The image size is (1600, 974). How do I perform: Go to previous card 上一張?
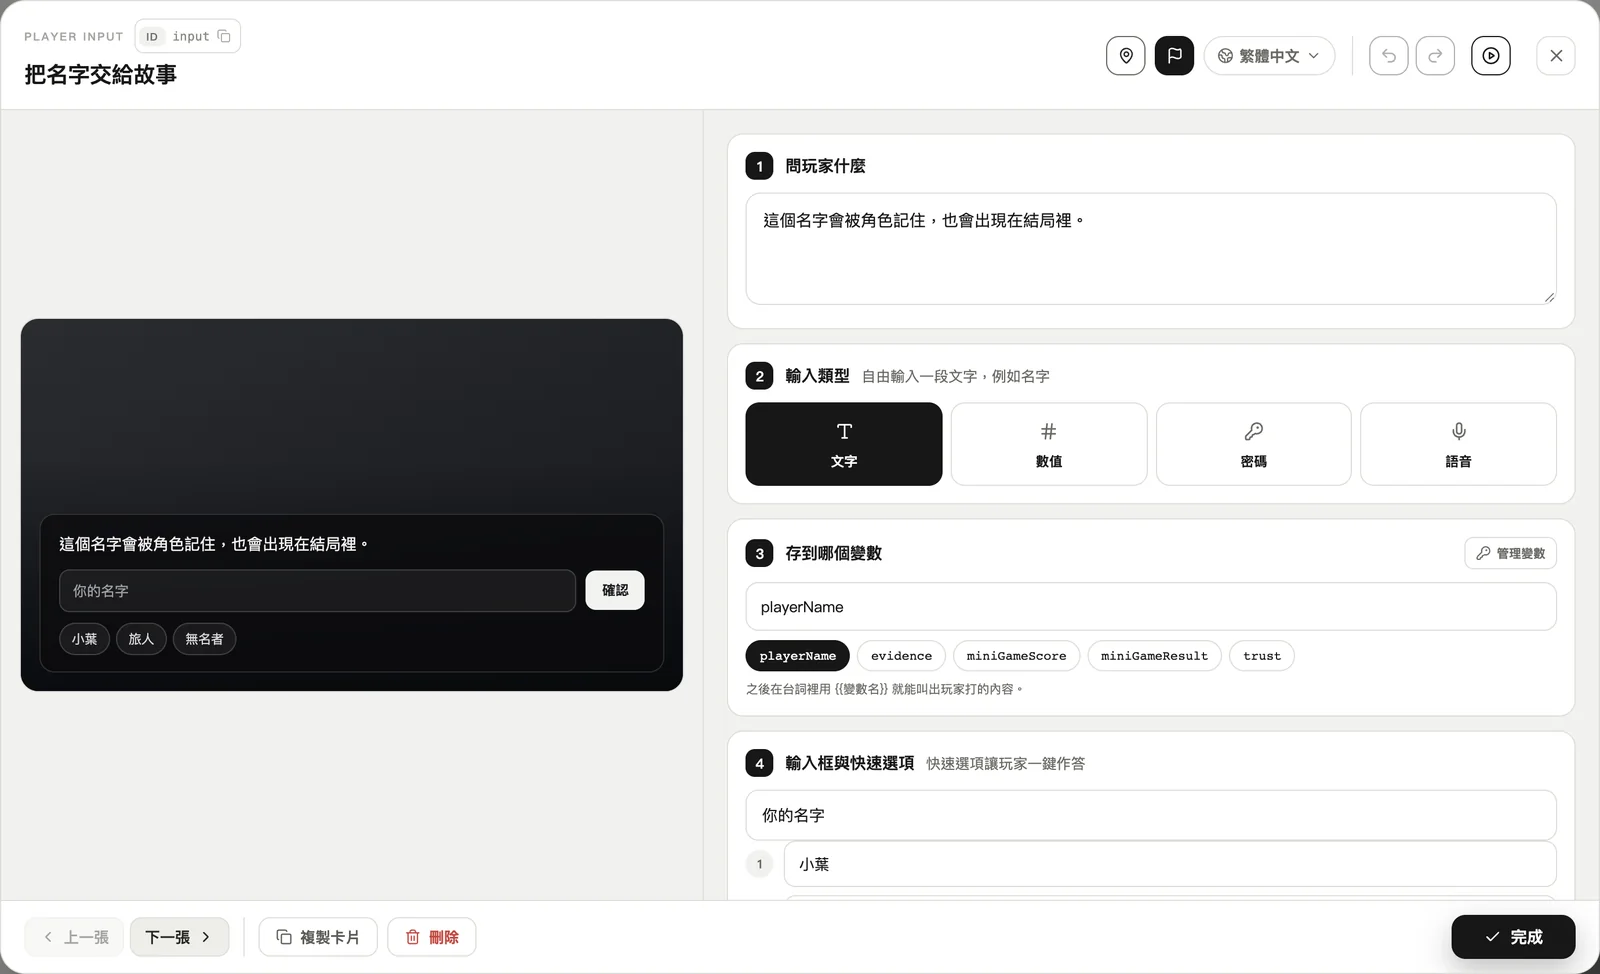point(75,937)
